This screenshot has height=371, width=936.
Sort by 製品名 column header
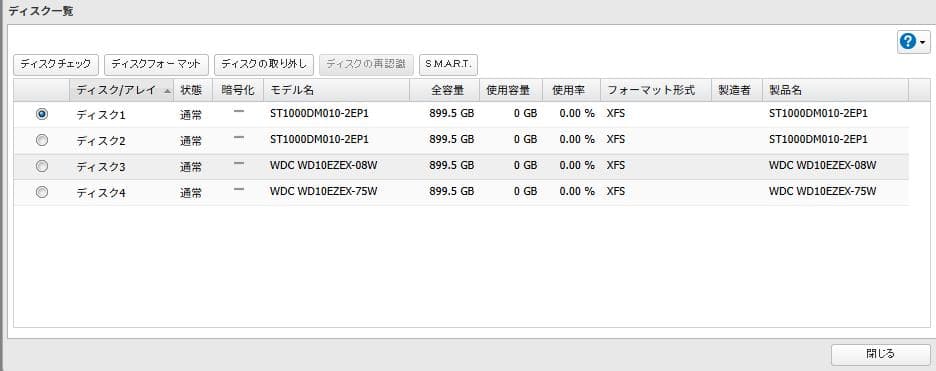[x=835, y=90]
